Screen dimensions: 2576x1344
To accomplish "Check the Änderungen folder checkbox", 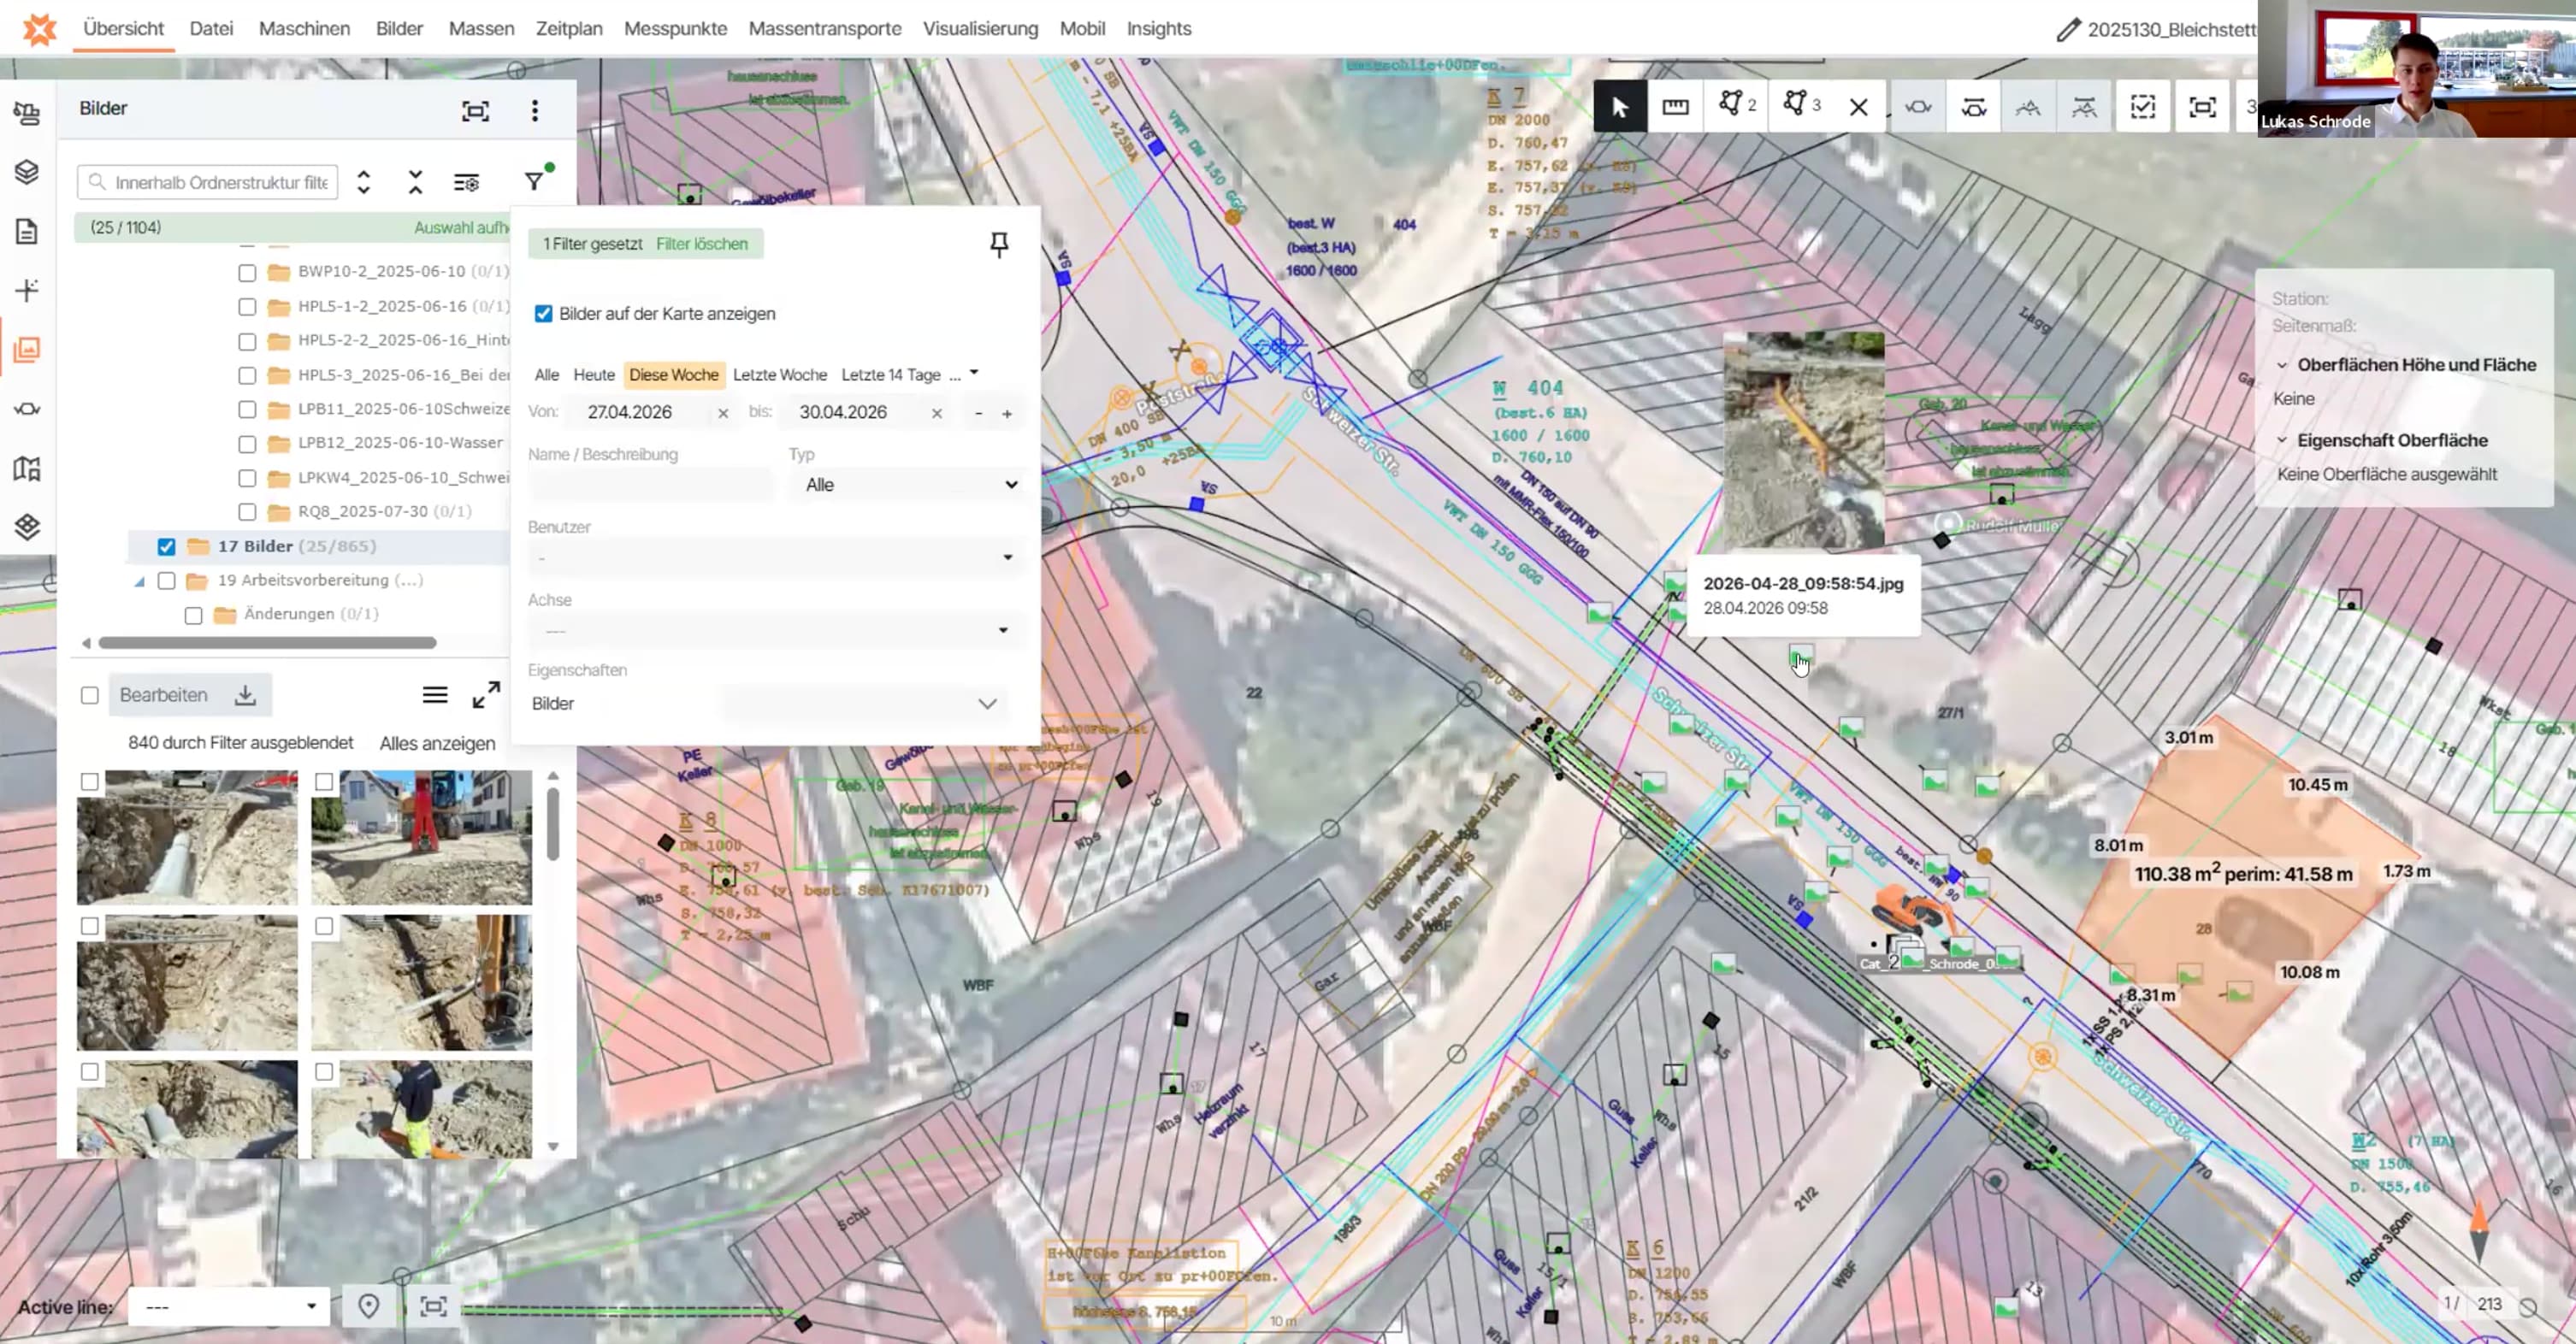I will (x=193, y=615).
